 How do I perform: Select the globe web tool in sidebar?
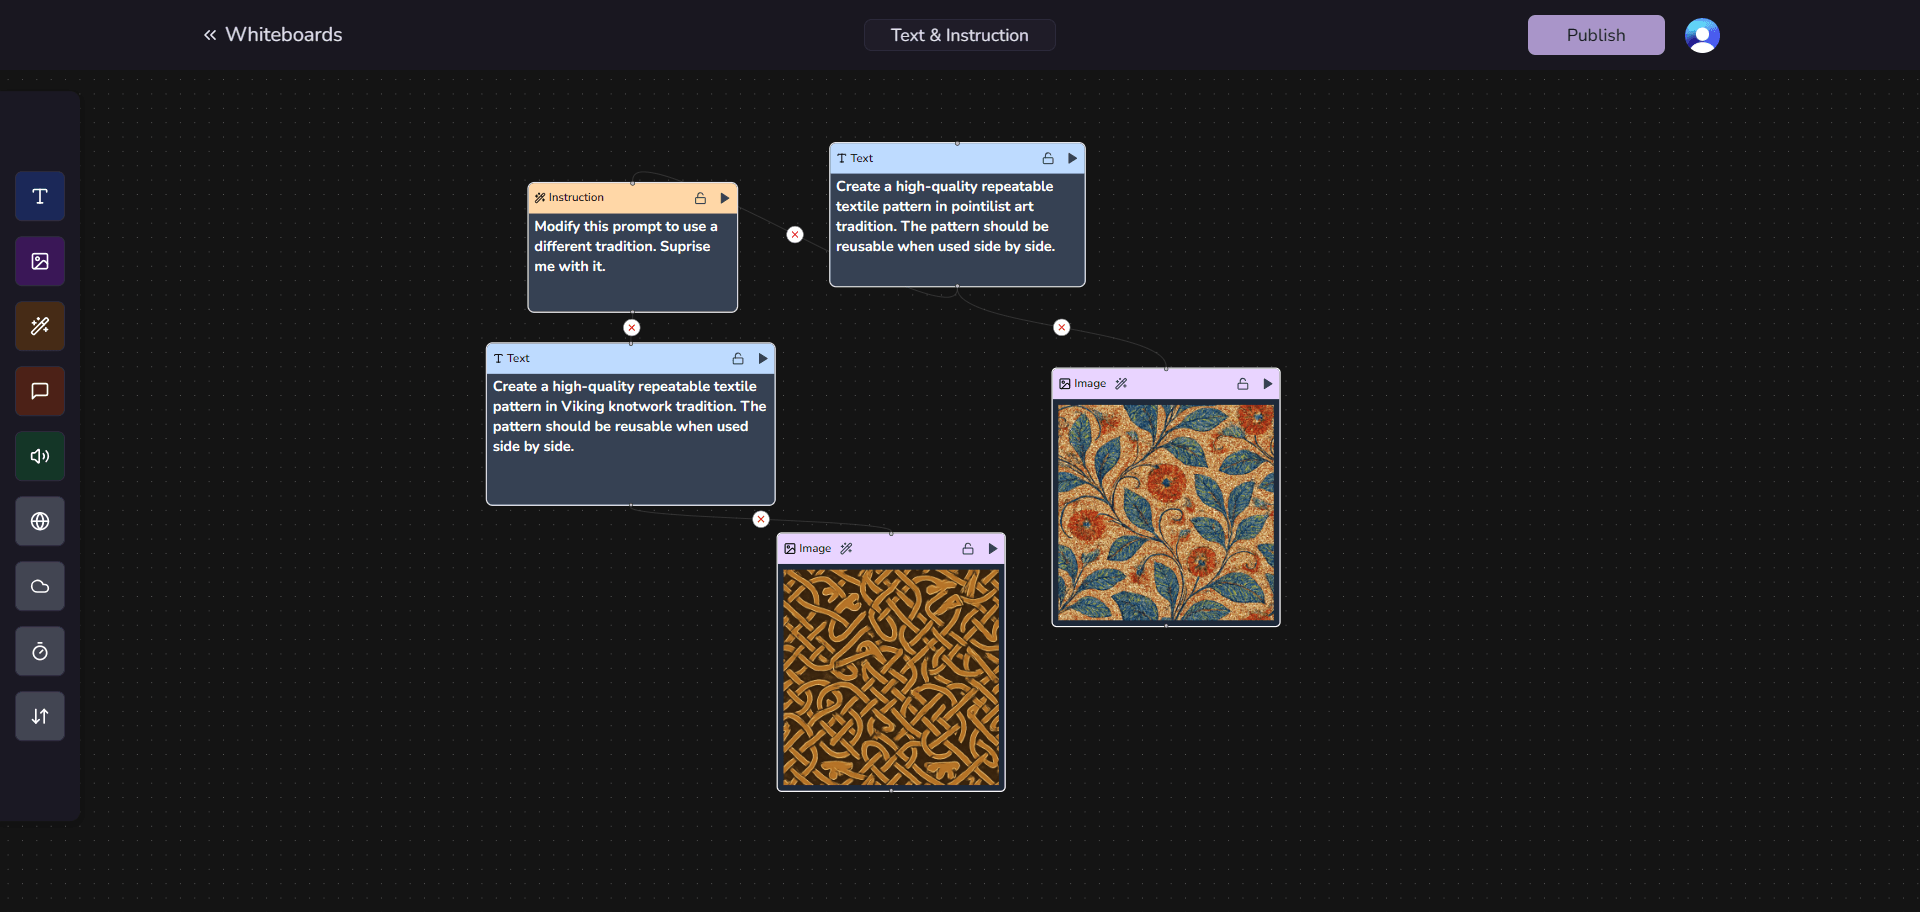[x=40, y=521]
